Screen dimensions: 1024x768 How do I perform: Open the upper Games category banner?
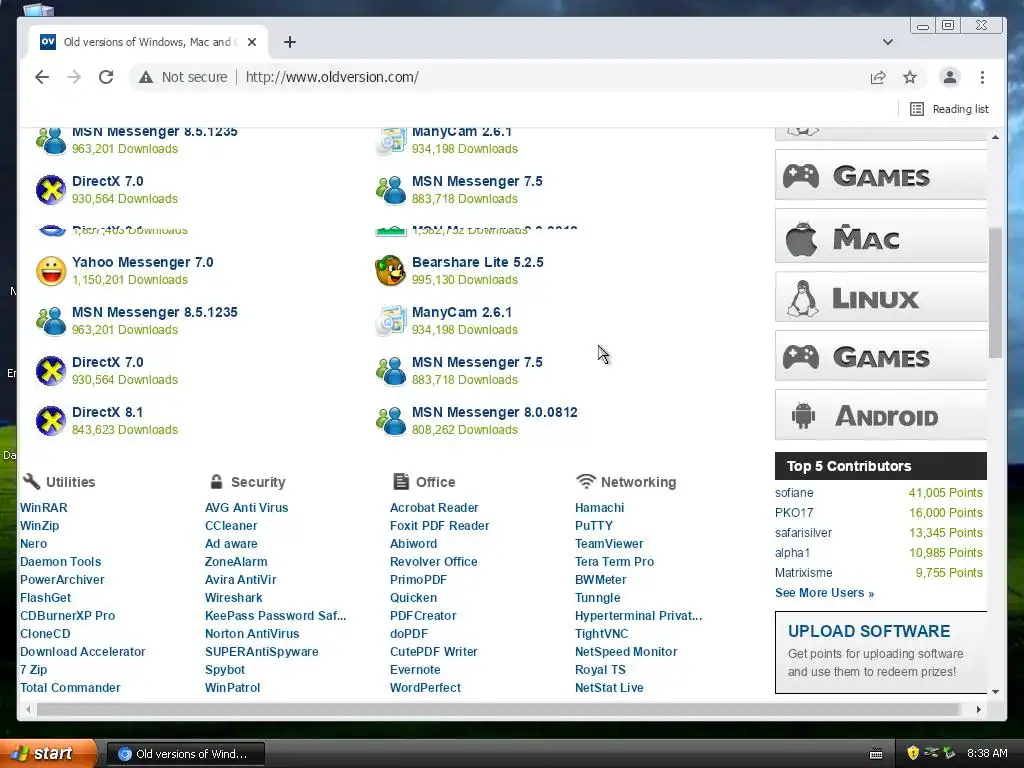coord(880,175)
